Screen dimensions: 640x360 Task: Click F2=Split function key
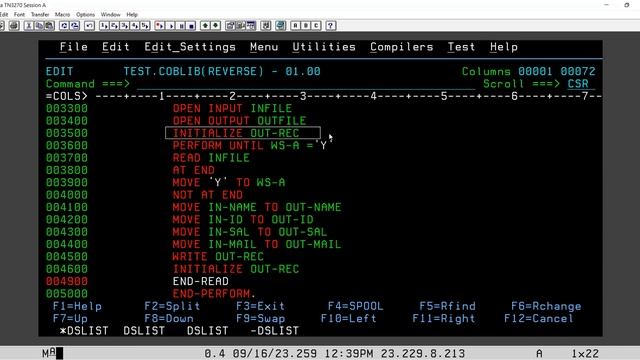pos(172,306)
